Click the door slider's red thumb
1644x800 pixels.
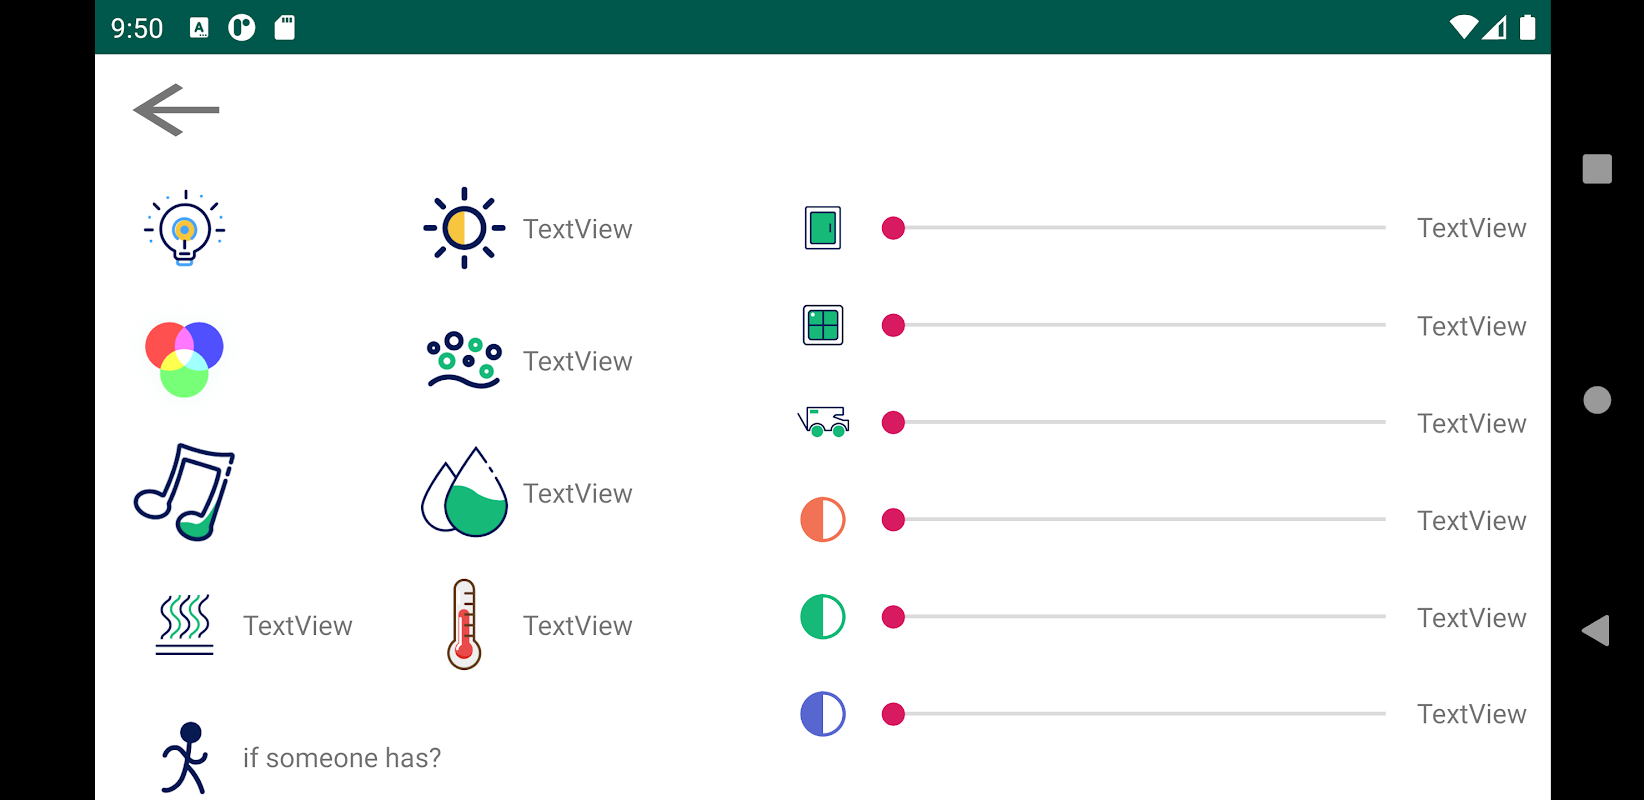coord(893,228)
